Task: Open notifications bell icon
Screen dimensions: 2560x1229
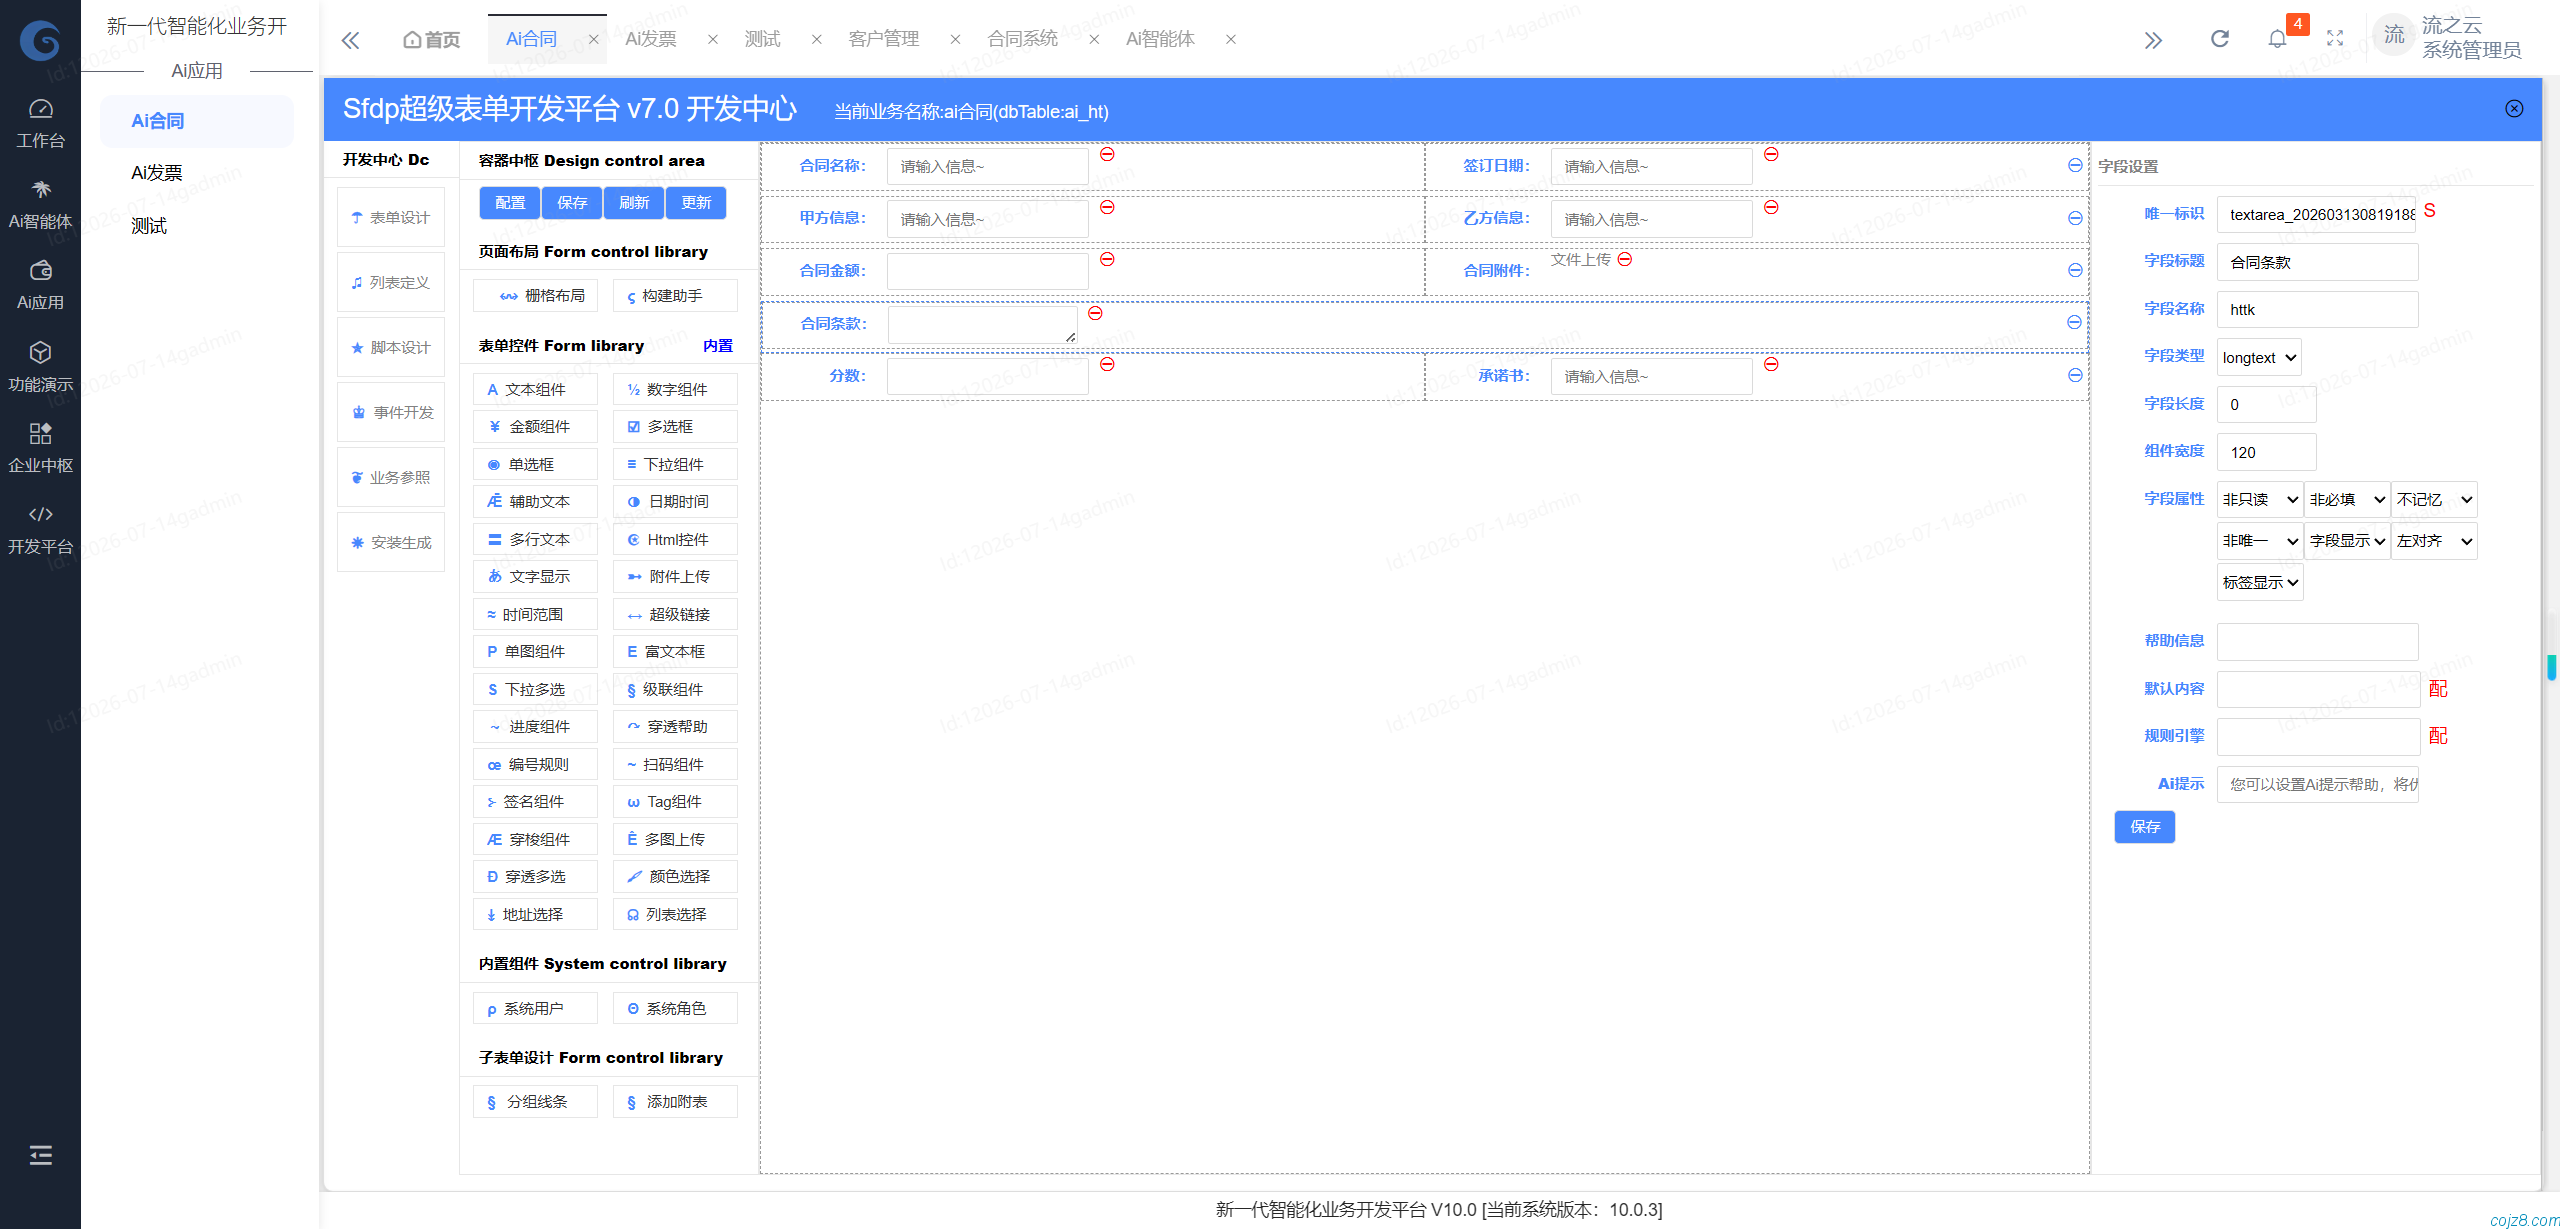Action: point(2277,39)
